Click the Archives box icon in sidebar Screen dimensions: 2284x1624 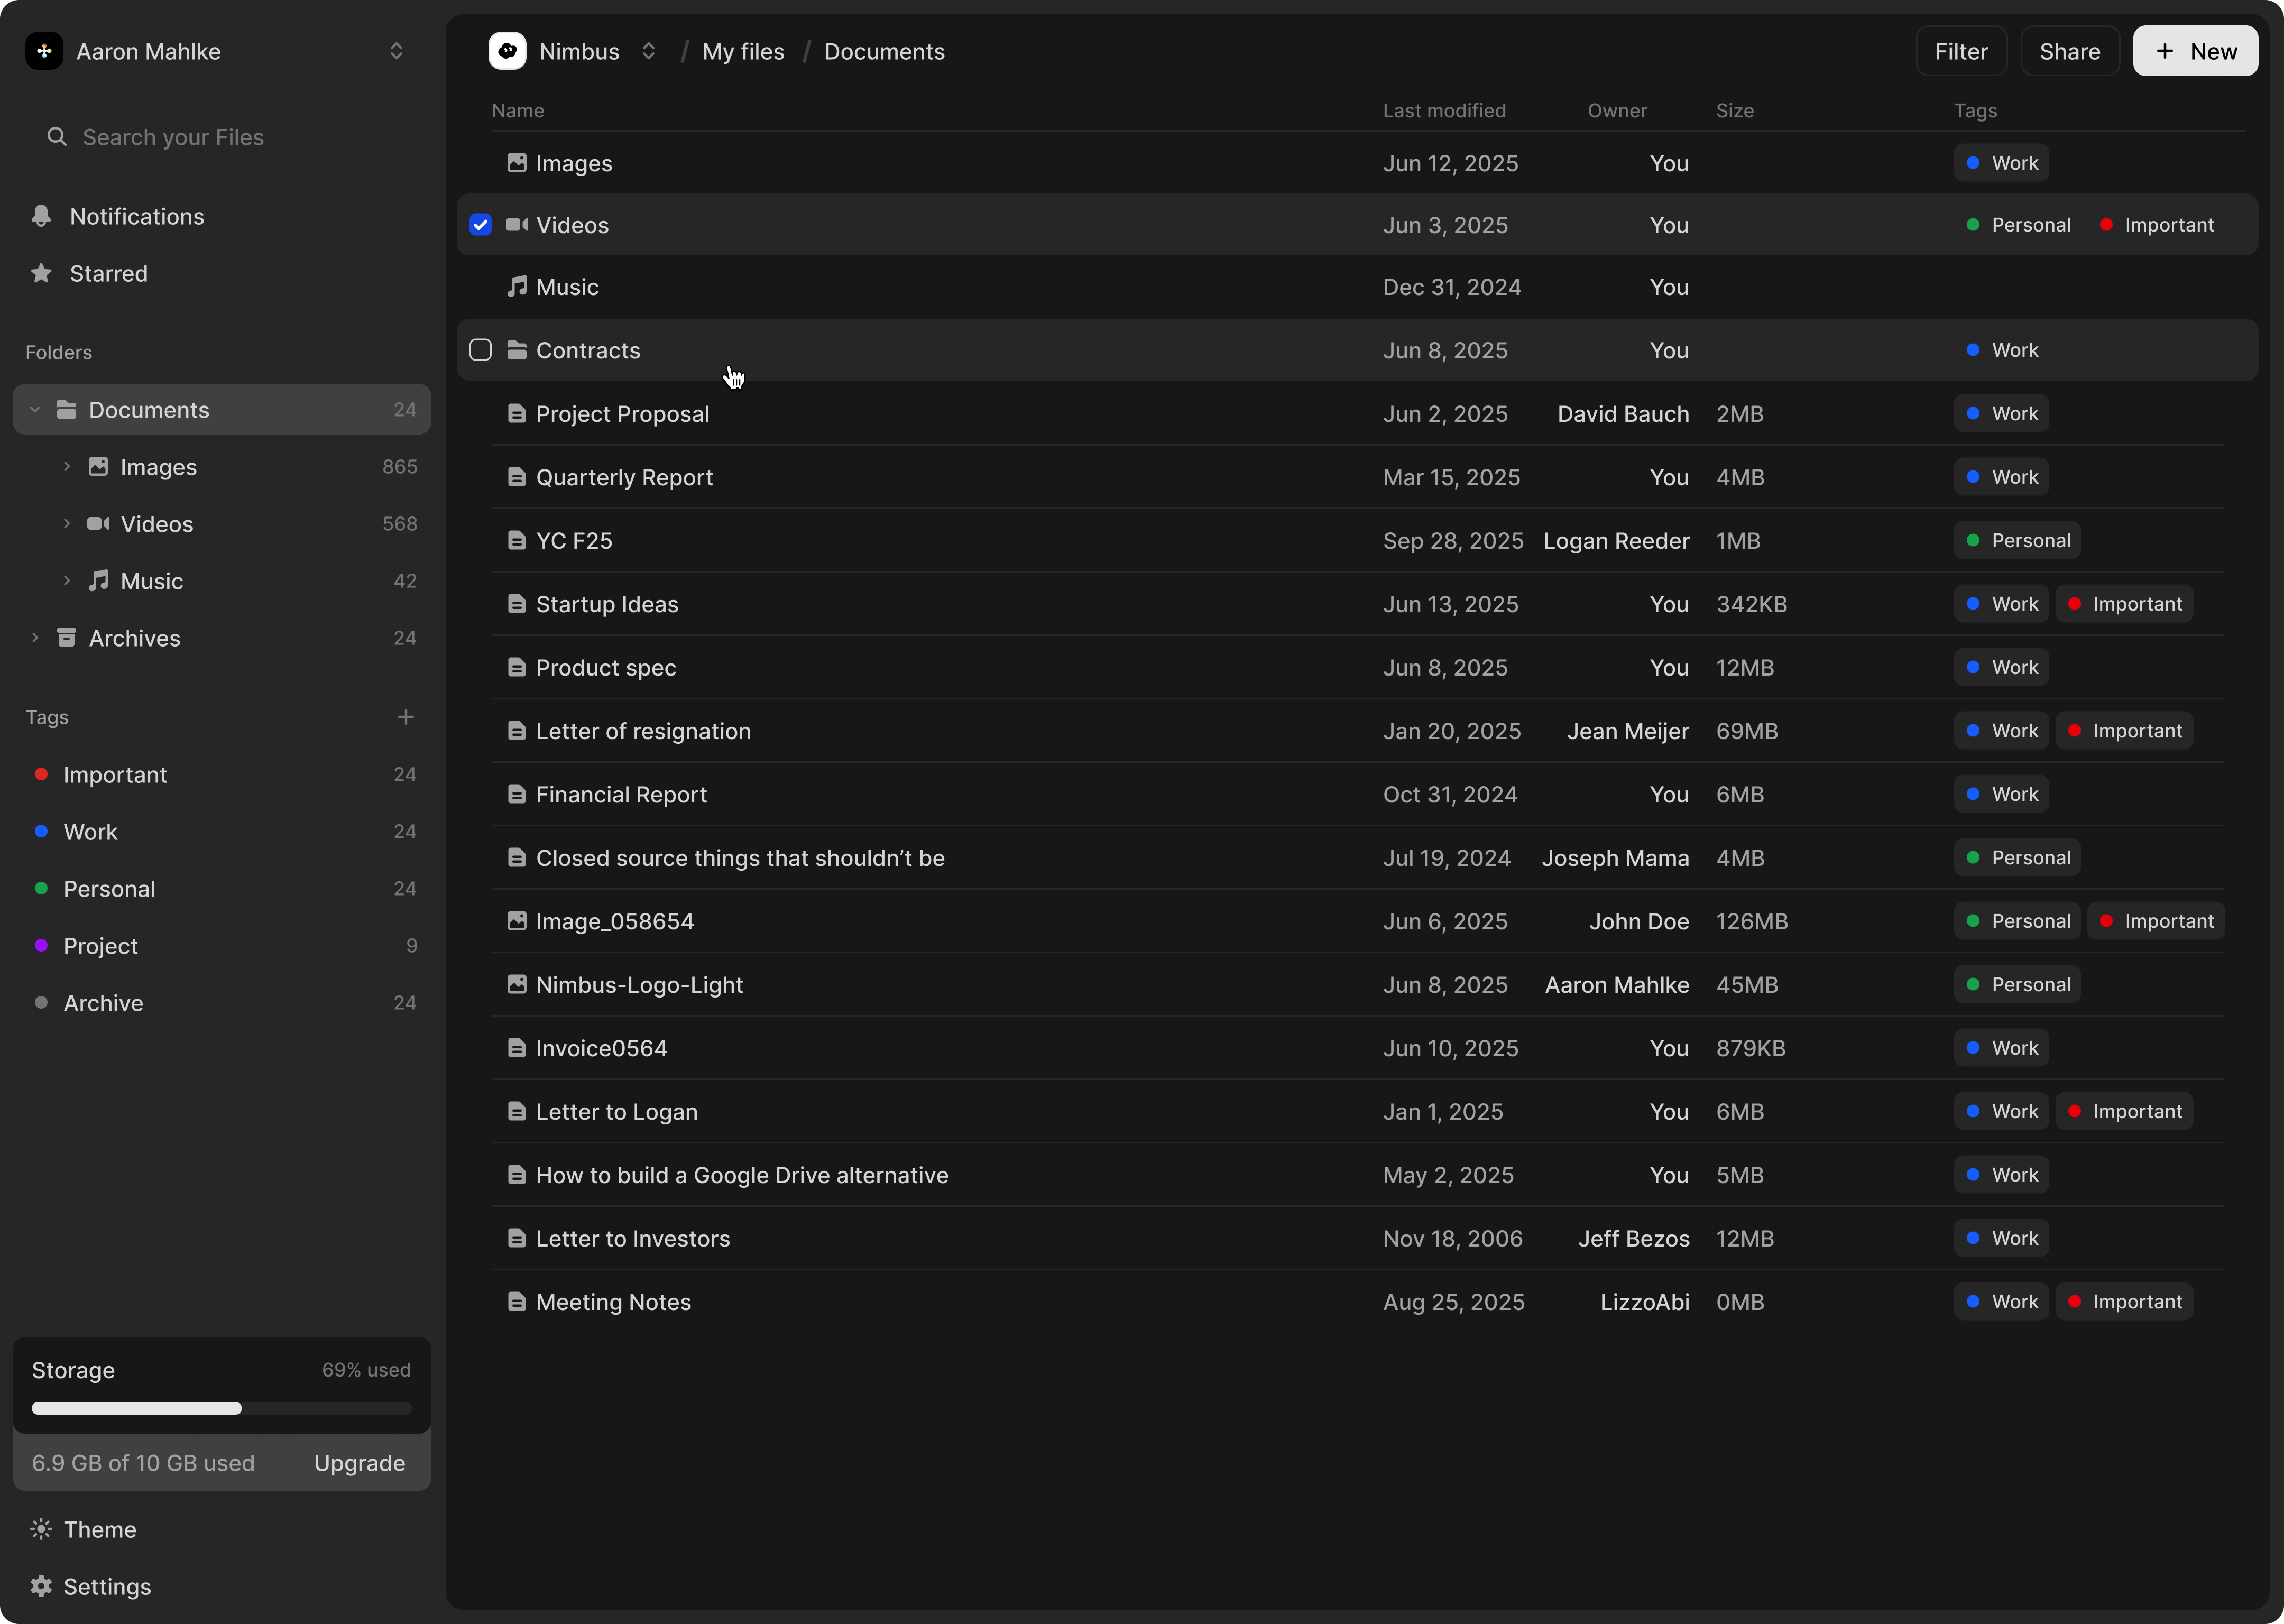pos(67,638)
